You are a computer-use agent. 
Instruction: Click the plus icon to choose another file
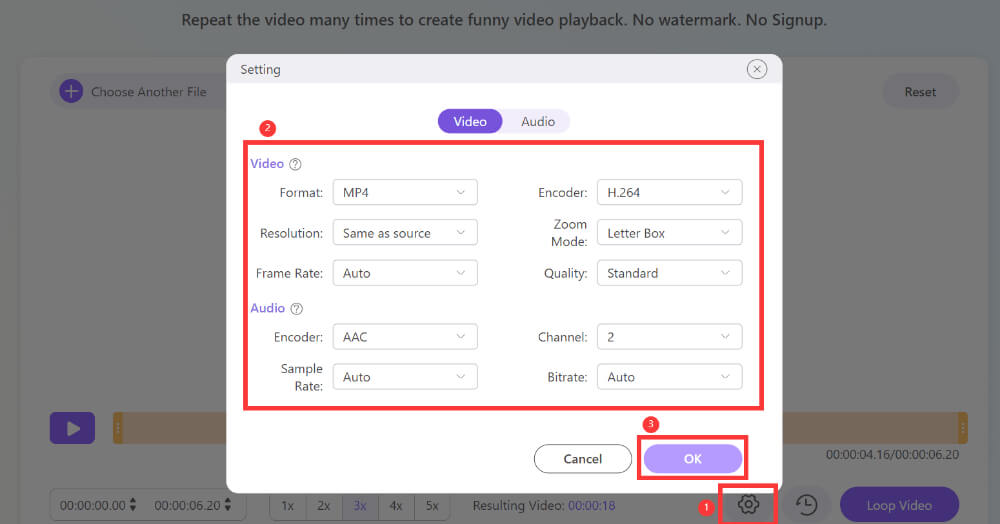click(71, 92)
